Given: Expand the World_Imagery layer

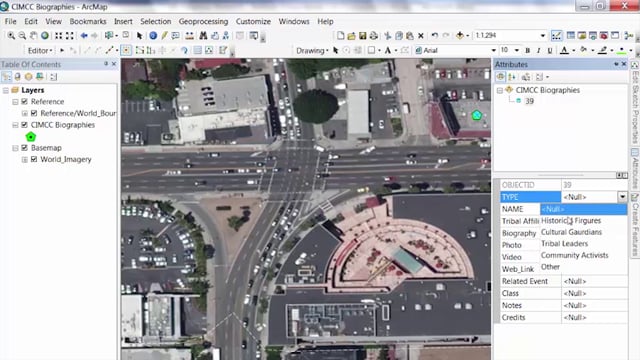Looking at the screenshot, I should point(24,160).
